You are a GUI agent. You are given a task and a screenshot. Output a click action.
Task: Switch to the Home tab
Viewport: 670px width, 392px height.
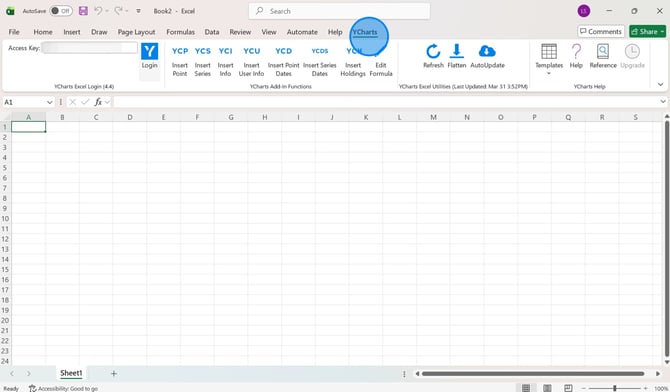pos(43,32)
